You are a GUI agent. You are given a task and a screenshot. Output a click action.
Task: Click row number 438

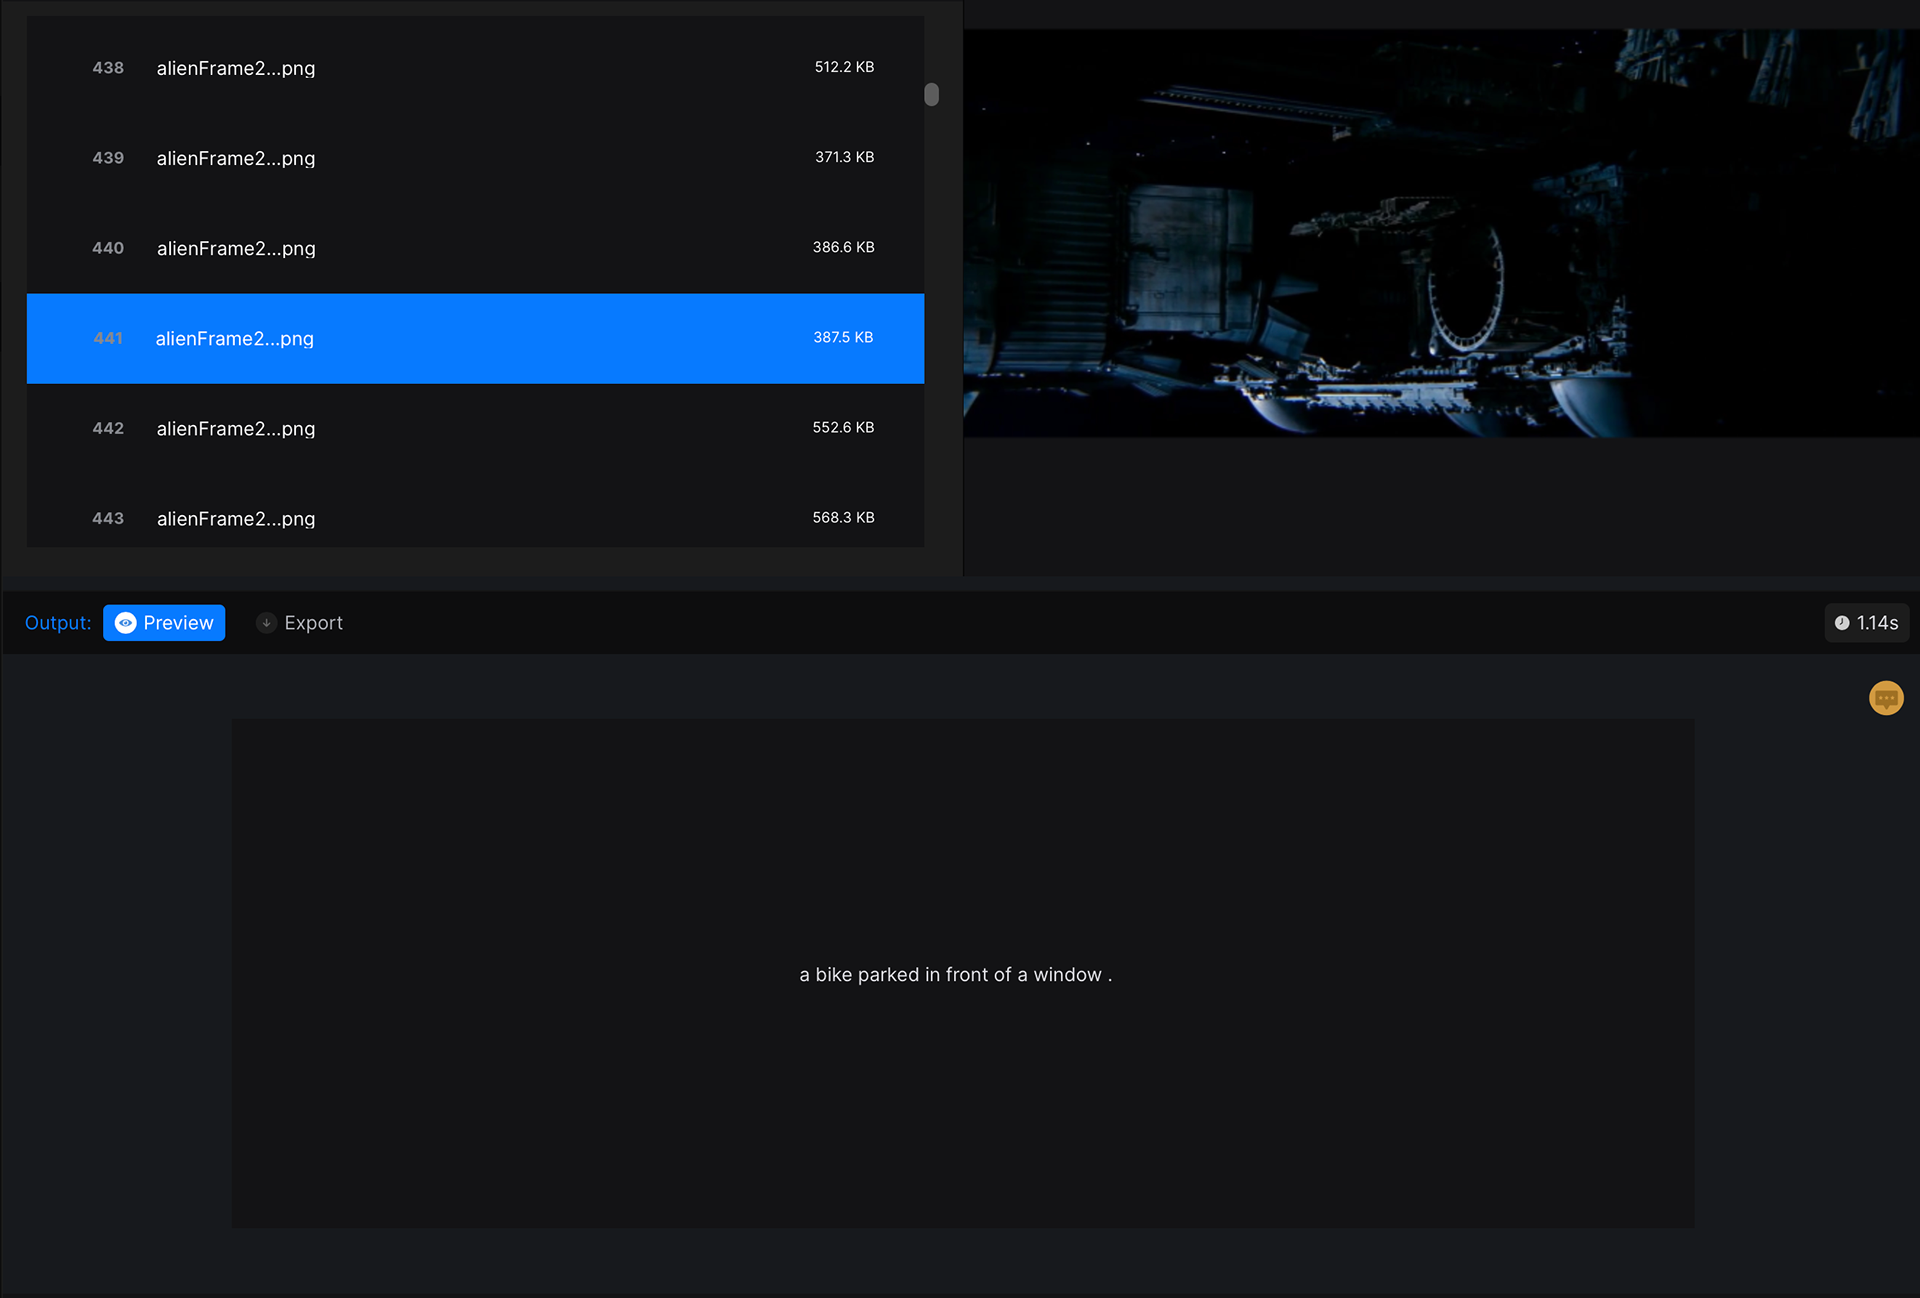108,68
